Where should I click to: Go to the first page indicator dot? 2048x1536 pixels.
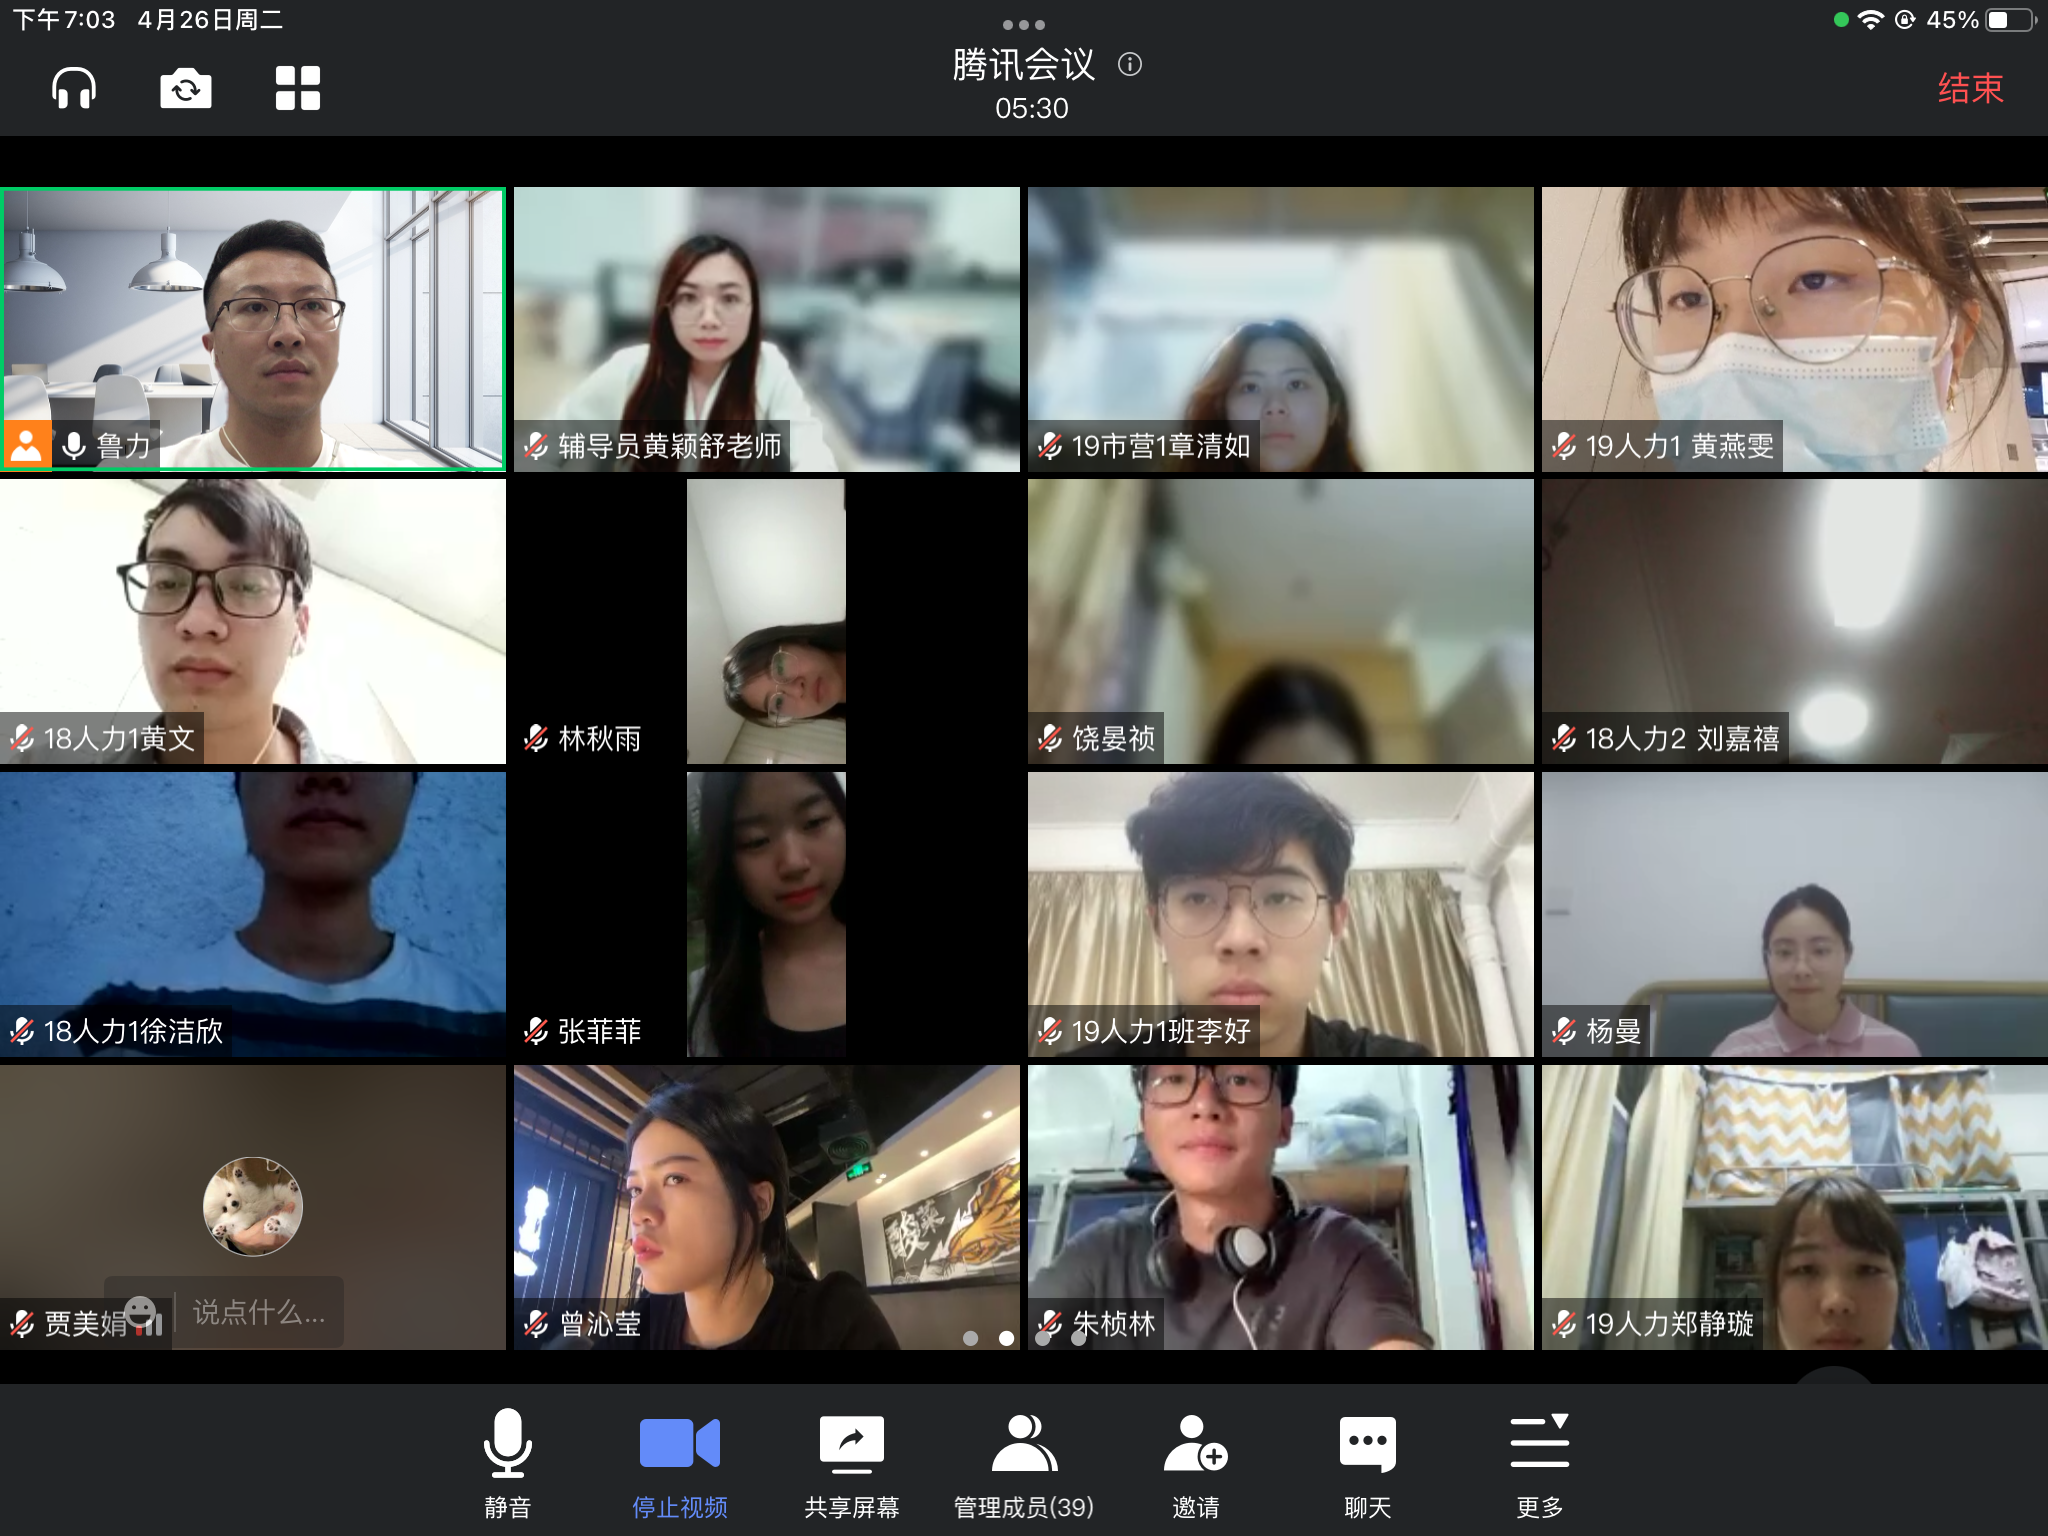(x=970, y=1338)
